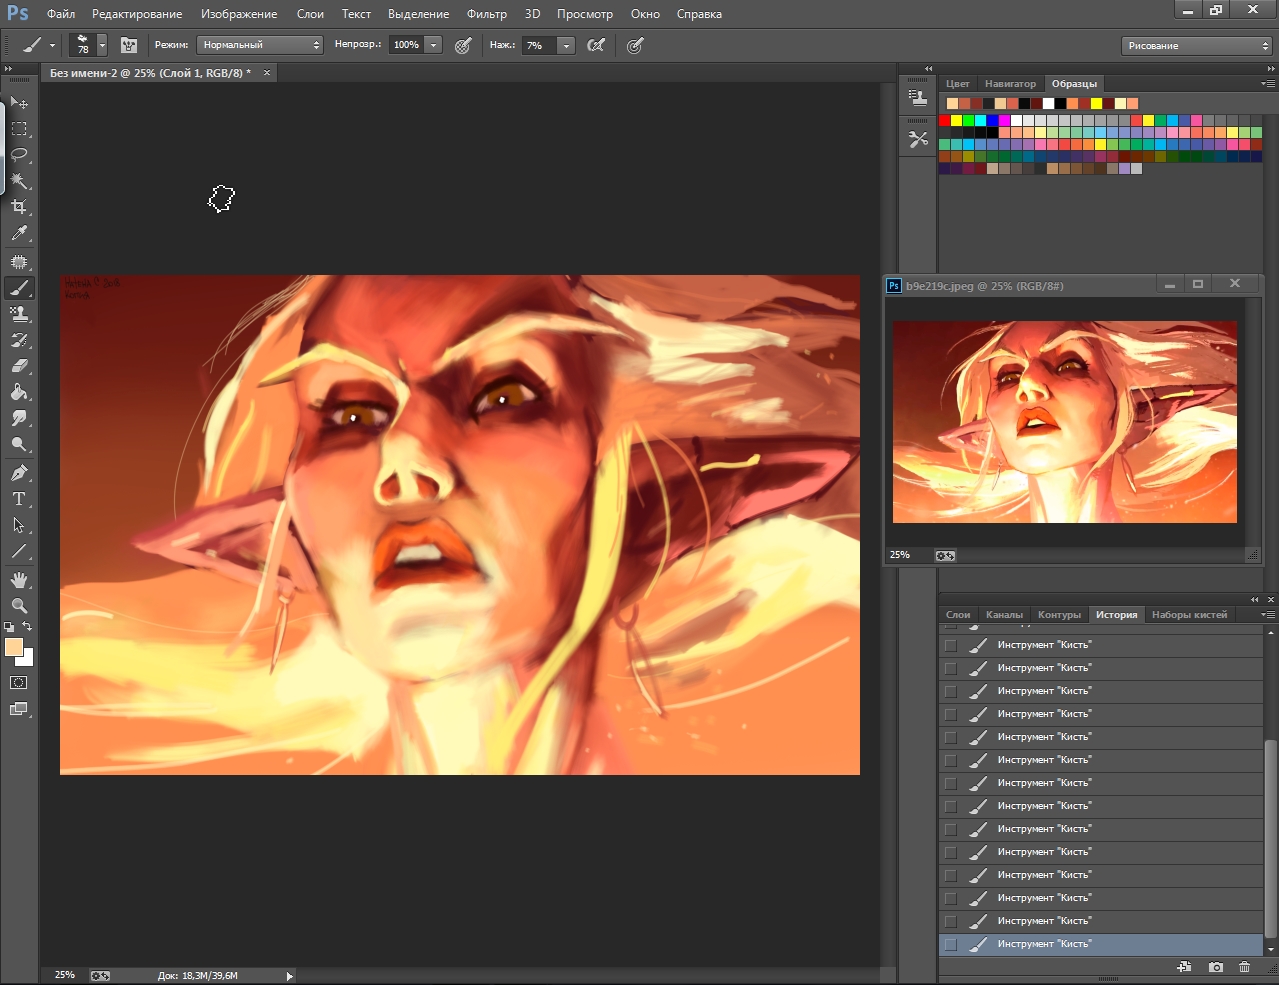Select the Lasso tool
This screenshot has width=1279, height=985.
point(19,155)
